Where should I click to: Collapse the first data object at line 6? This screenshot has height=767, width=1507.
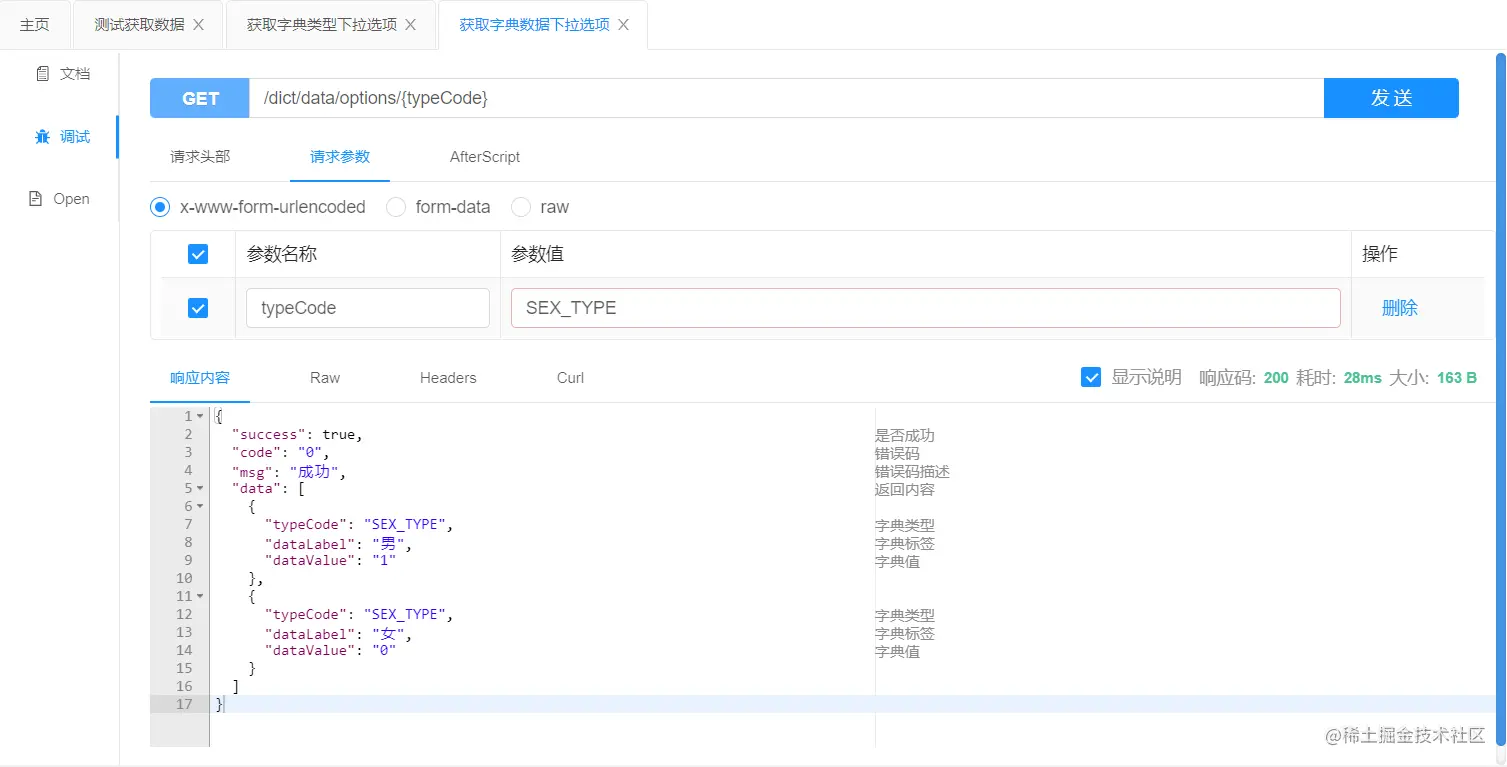[x=200, y=506]
